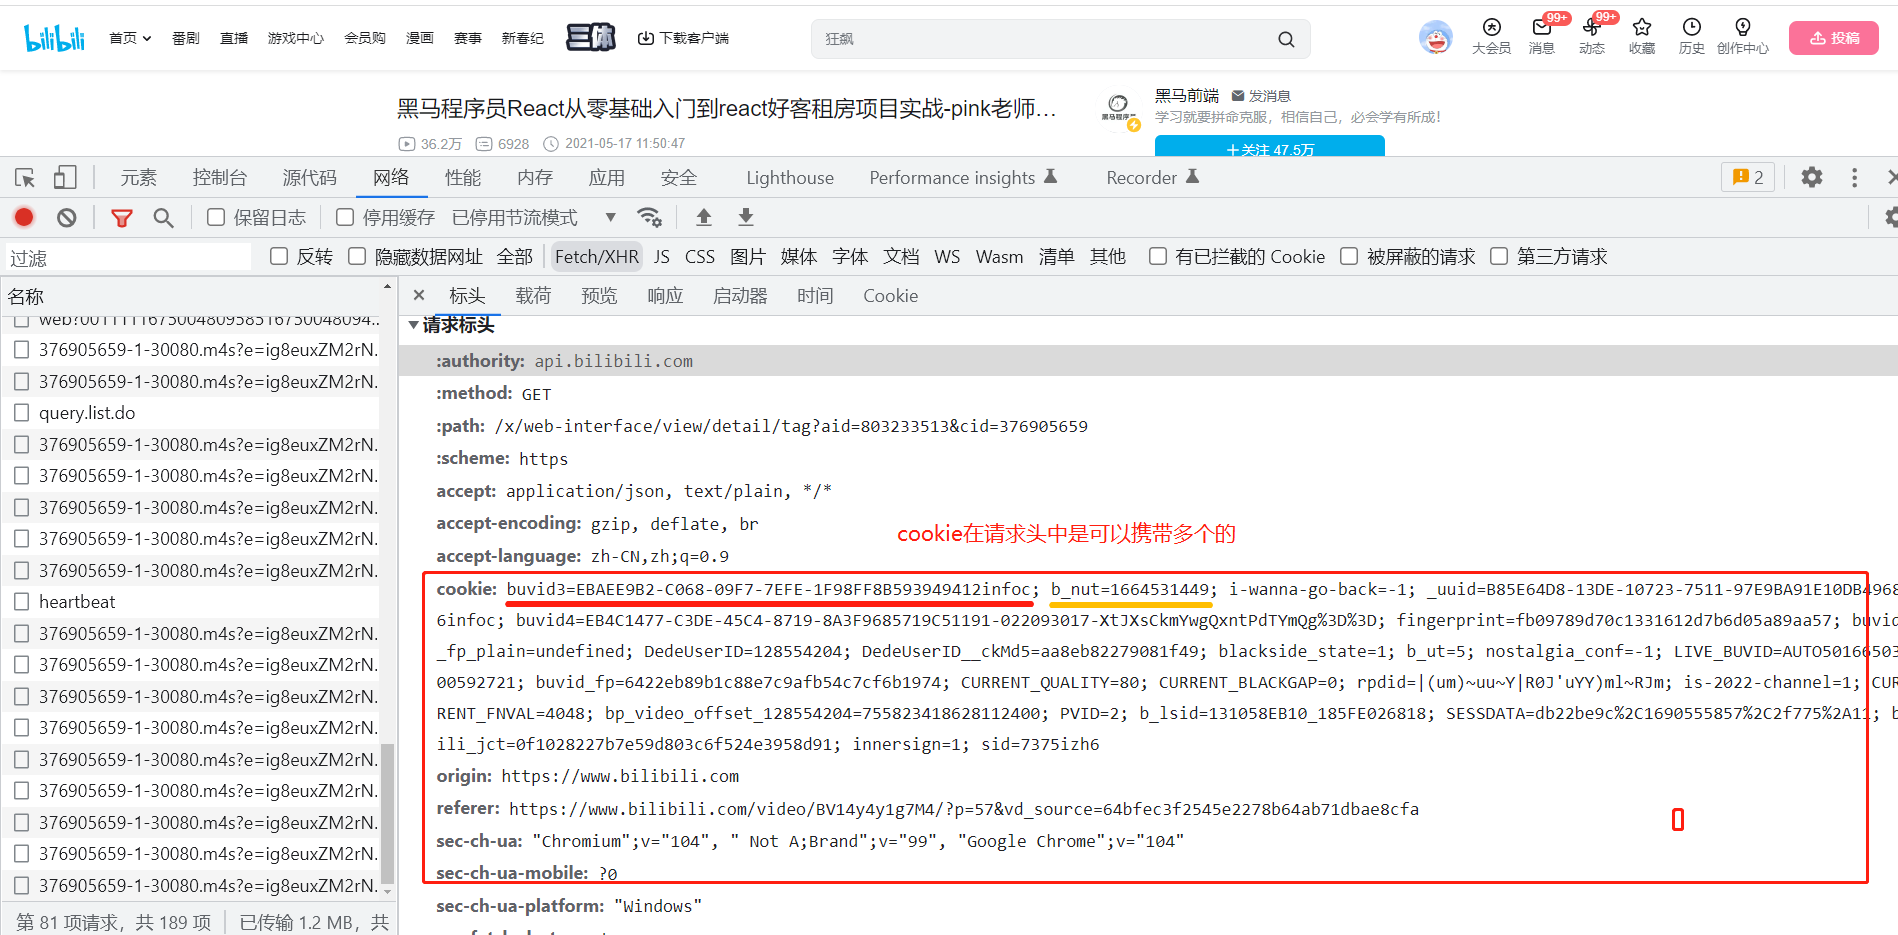This screenshot has width=1898, height=935.
Task: Open the 消息 messages icon
Action: 1541,36
